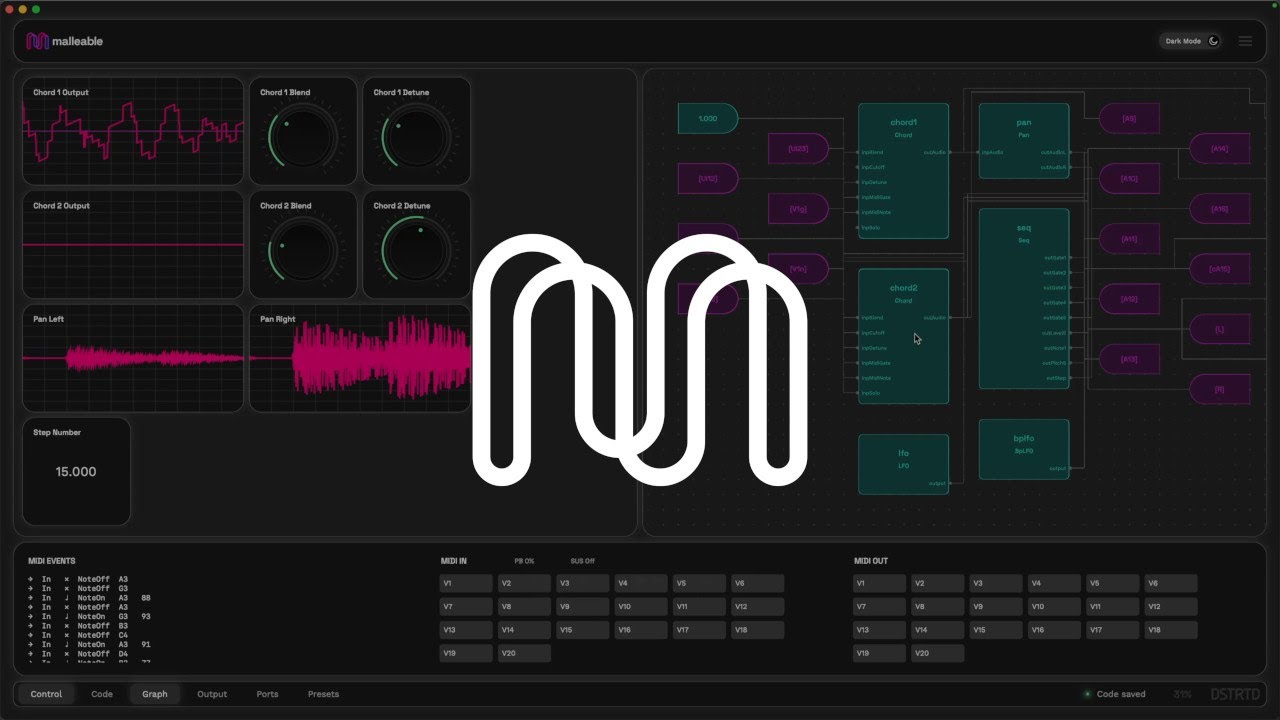Click the Step Number value 15.000
Image resolution: width=1280 pixels, height=720 pixels.
coord(76,472)
